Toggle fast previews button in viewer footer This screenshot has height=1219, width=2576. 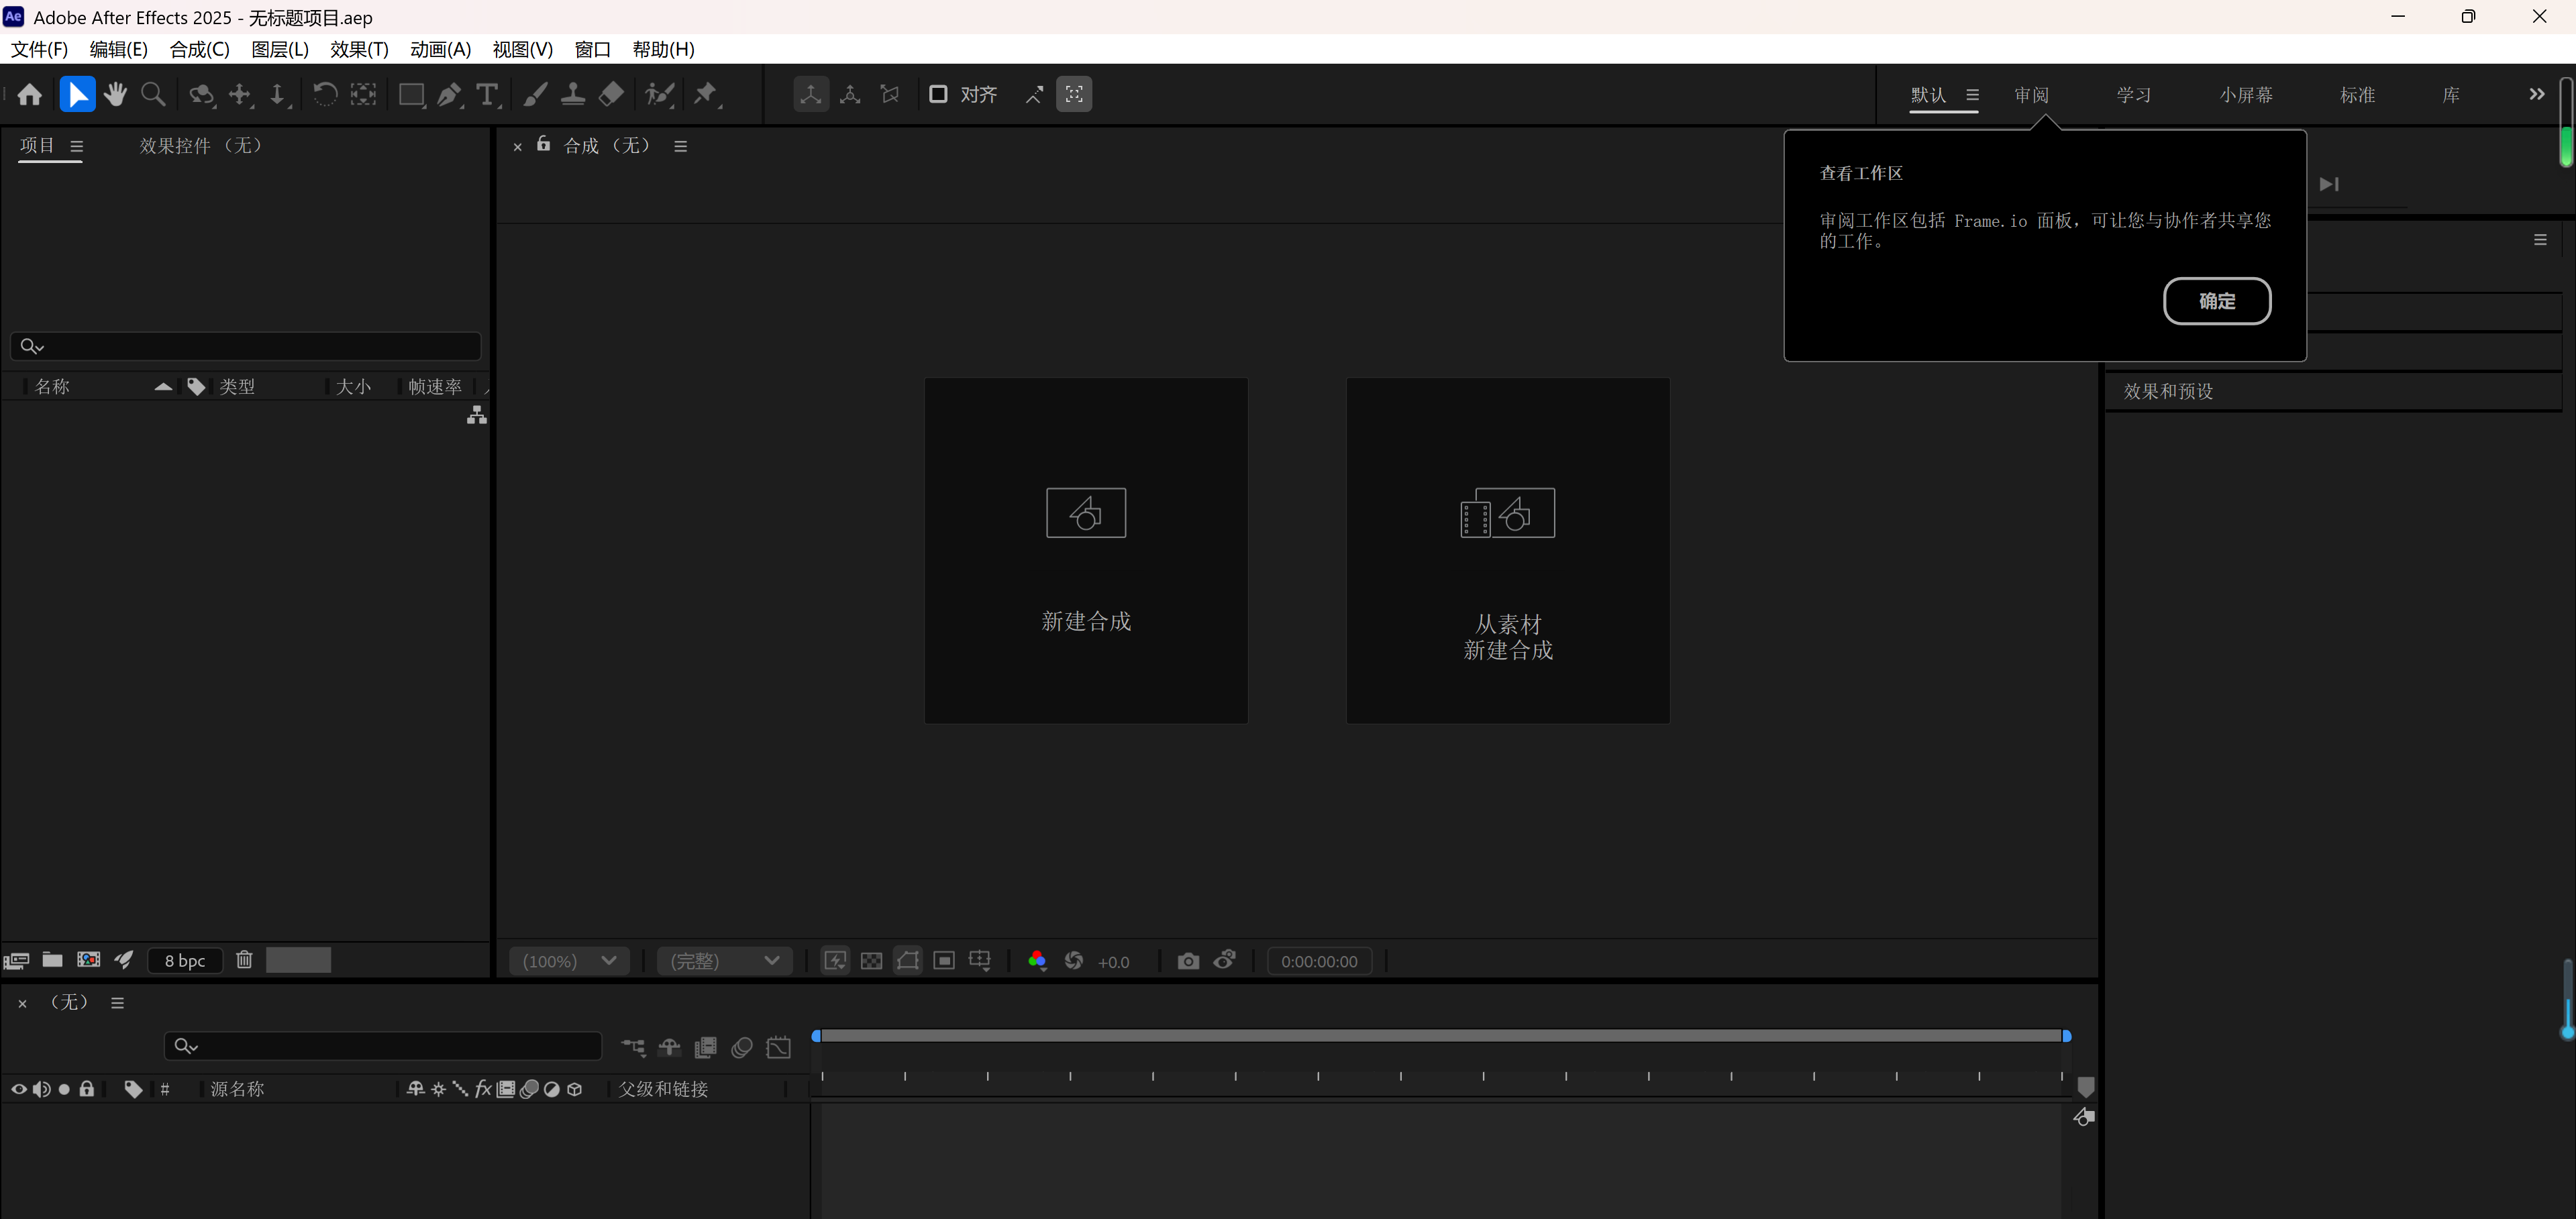tap(835, 961)
